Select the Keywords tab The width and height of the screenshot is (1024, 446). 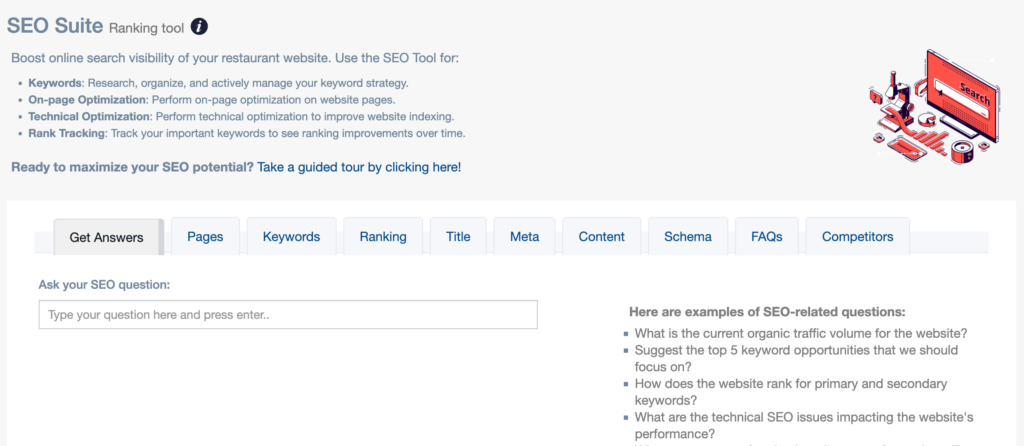pyautogui.click(x=291, y=237)
